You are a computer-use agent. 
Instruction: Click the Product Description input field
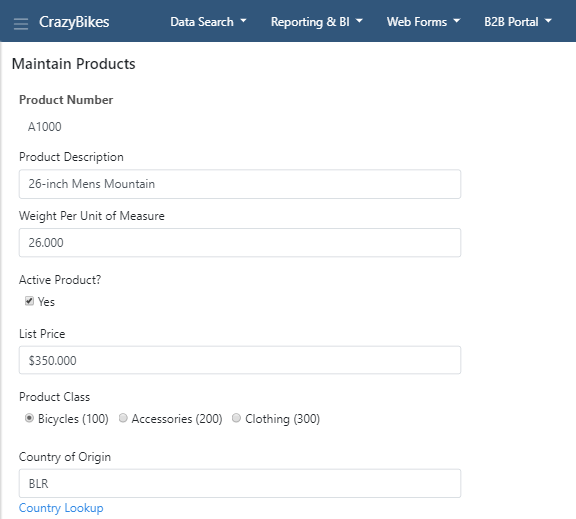(x=240, y=184)
